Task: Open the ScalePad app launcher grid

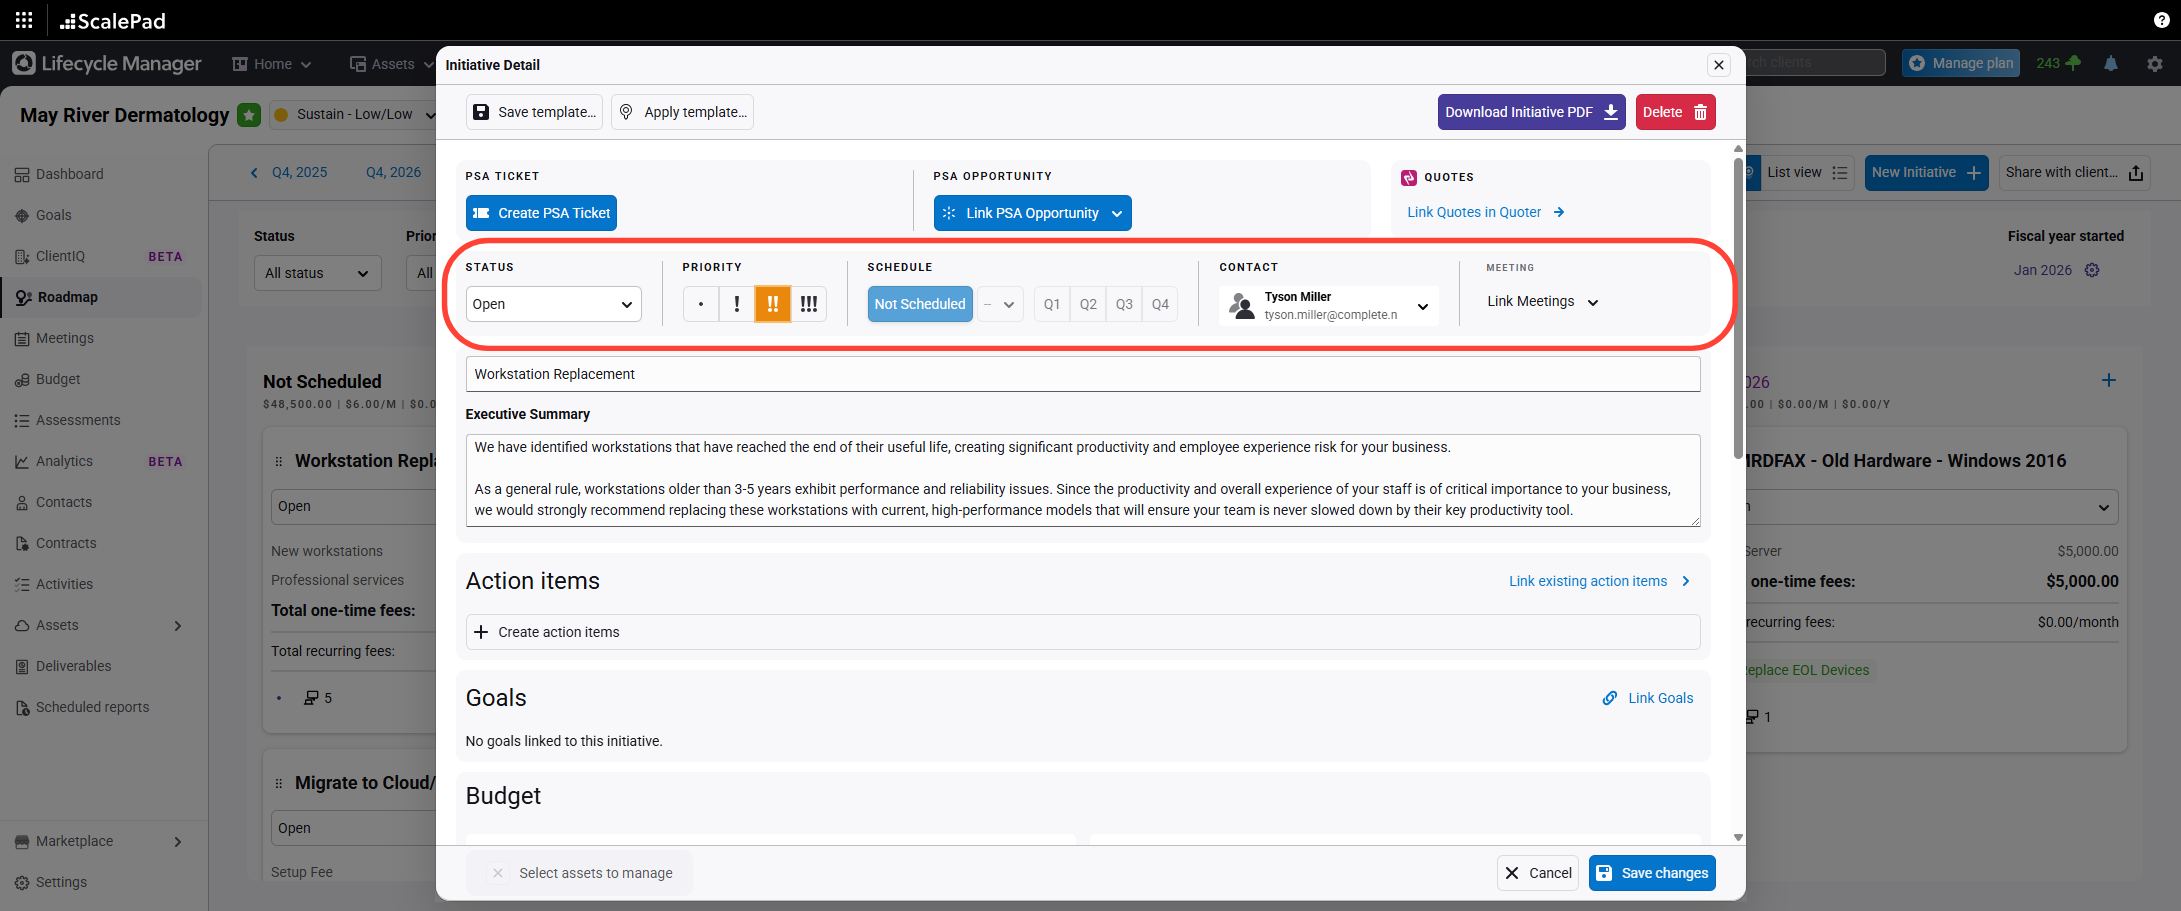Action: pos(24,20)
